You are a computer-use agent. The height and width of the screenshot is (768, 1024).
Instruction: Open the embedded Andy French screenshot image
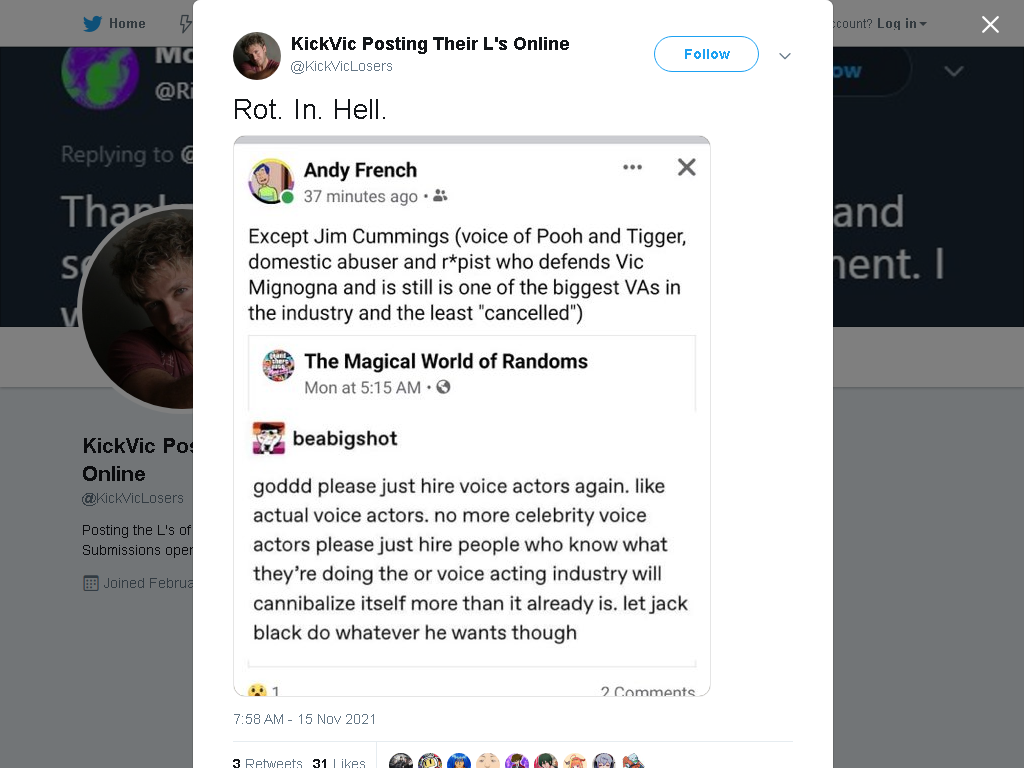point(472,416)
